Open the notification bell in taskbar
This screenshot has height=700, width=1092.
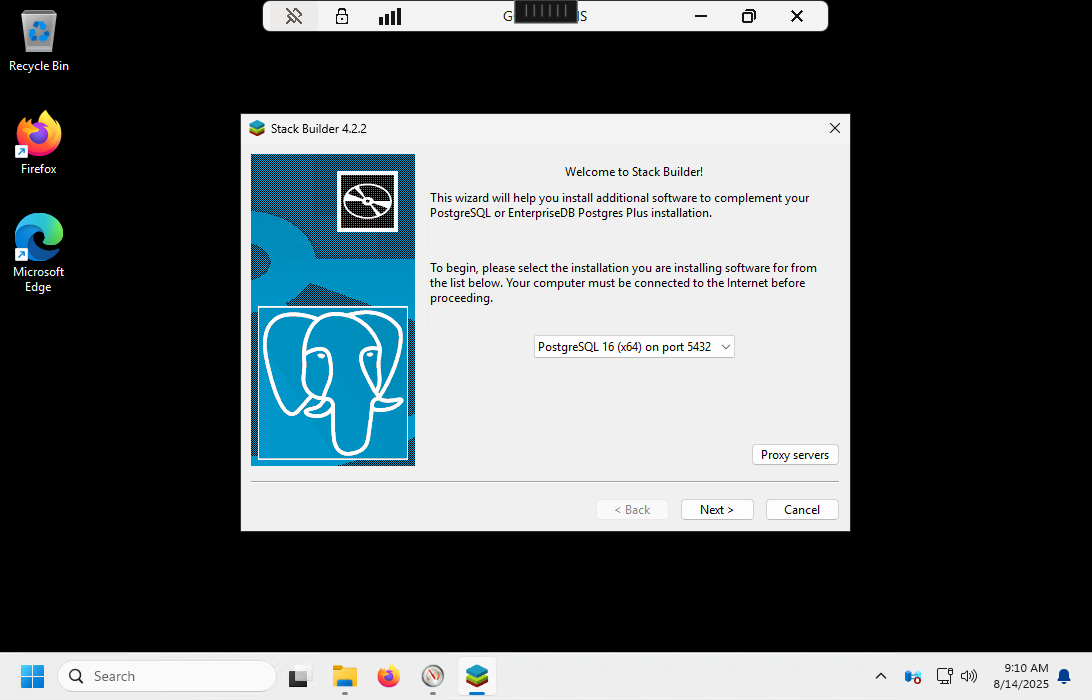click(x=1064, y=677)
